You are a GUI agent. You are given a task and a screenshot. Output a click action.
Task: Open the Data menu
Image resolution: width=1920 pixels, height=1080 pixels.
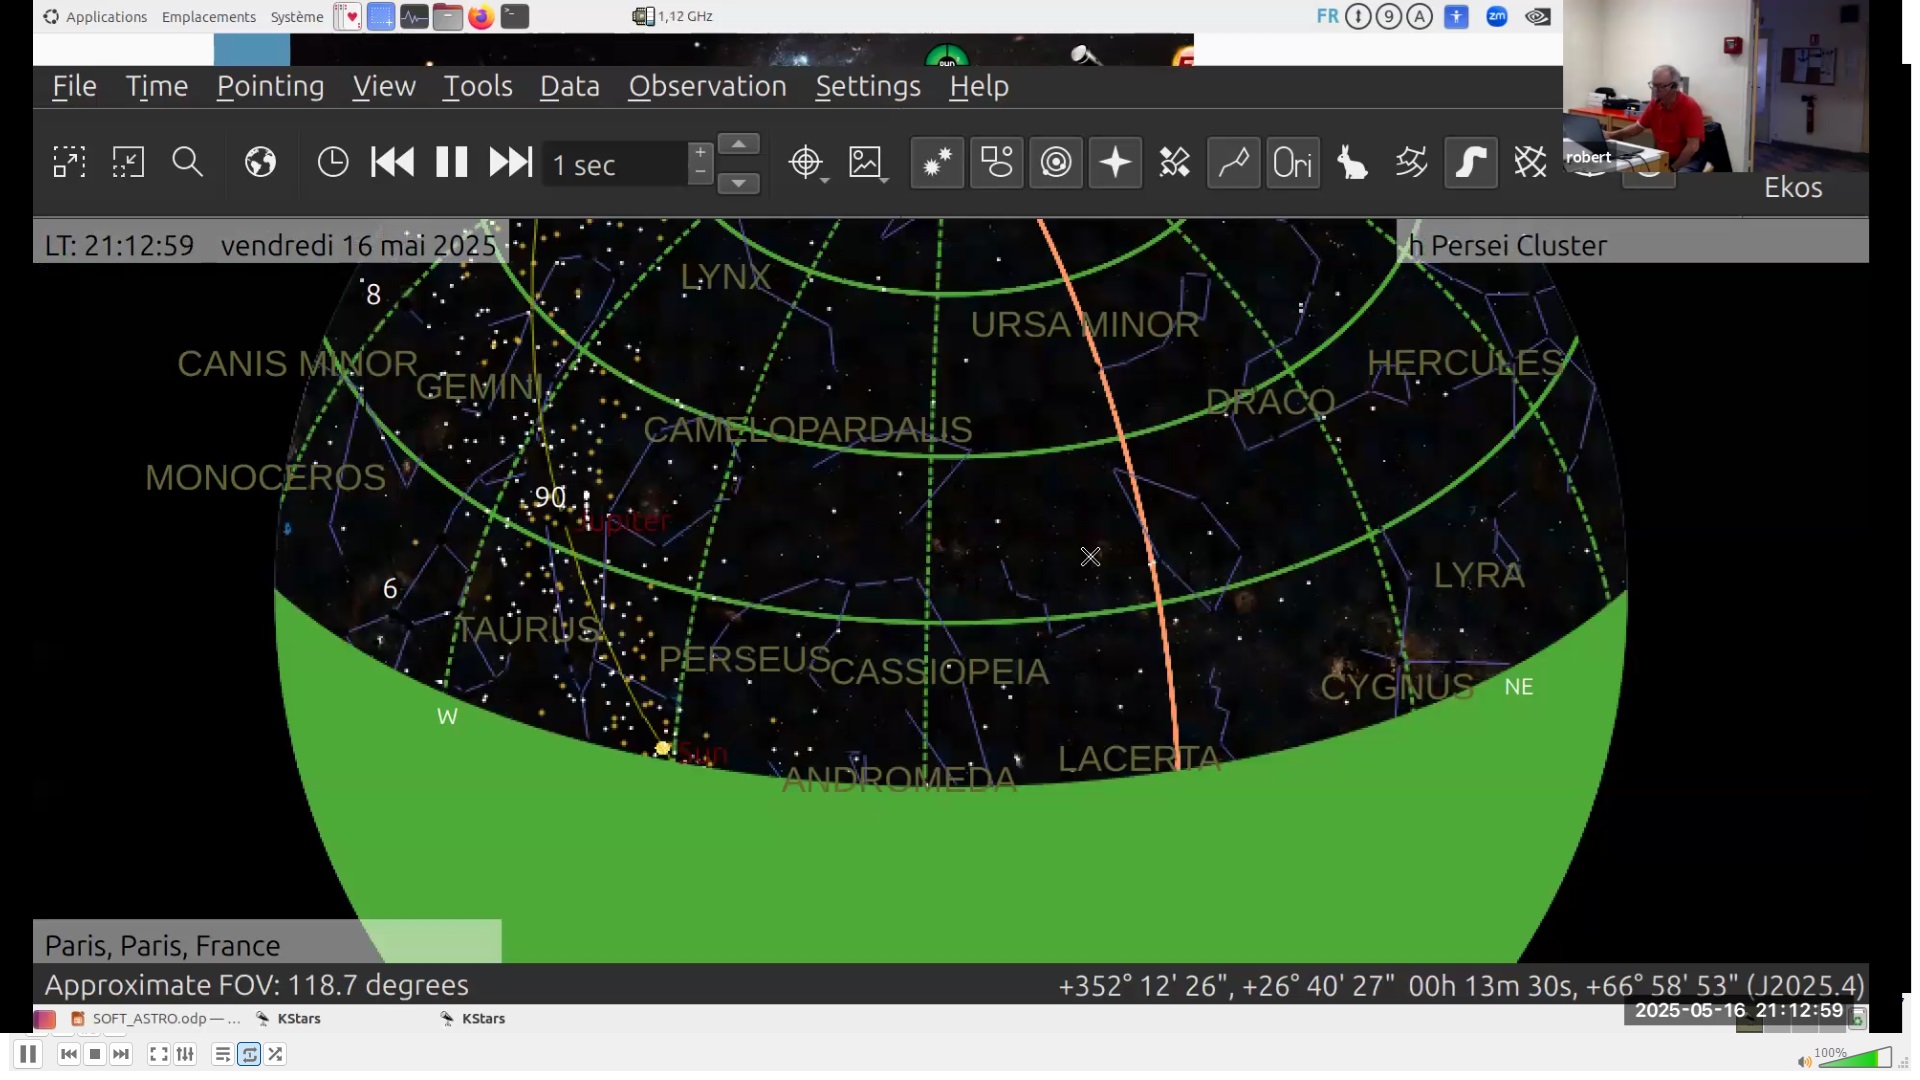point(570,87)
